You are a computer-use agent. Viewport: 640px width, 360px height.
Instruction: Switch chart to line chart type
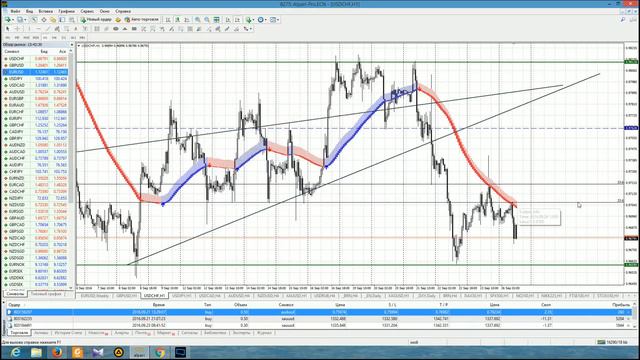coord(186,20)
